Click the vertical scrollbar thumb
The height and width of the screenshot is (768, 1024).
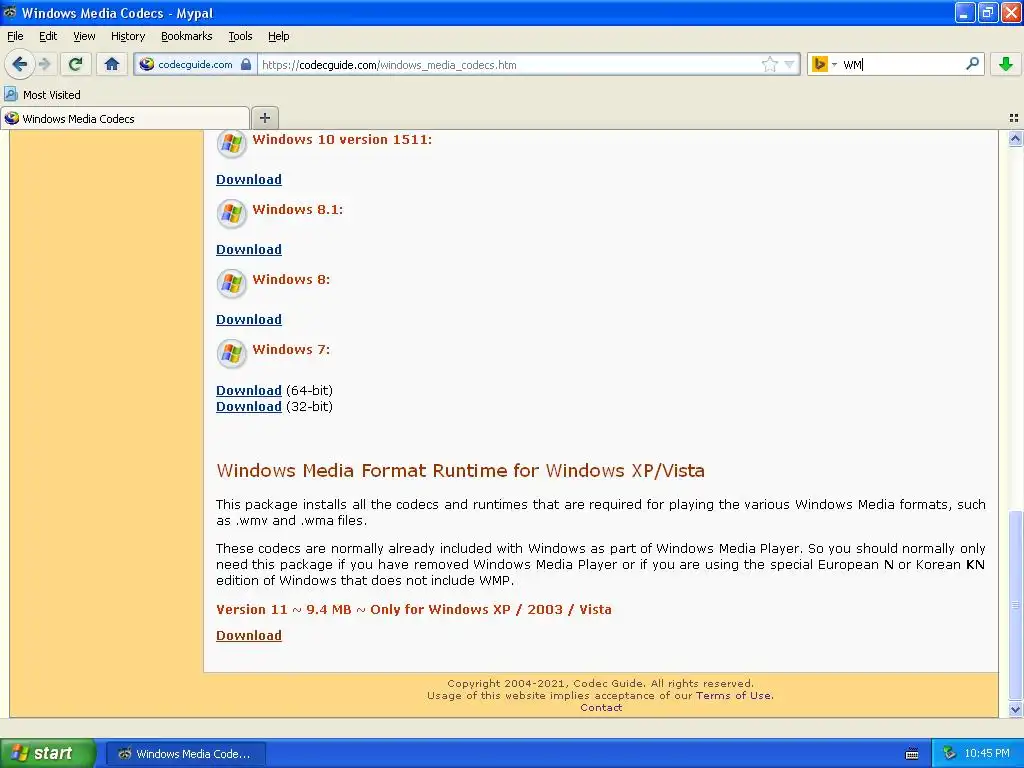point(1015,605)
